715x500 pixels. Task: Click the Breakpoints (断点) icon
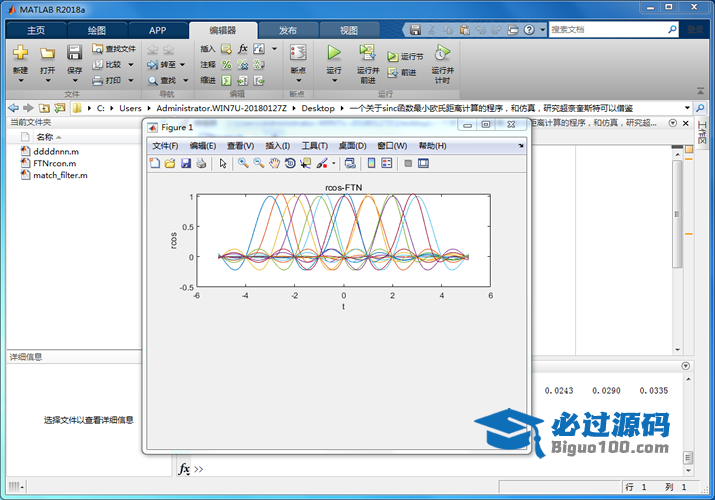[298, 53]
